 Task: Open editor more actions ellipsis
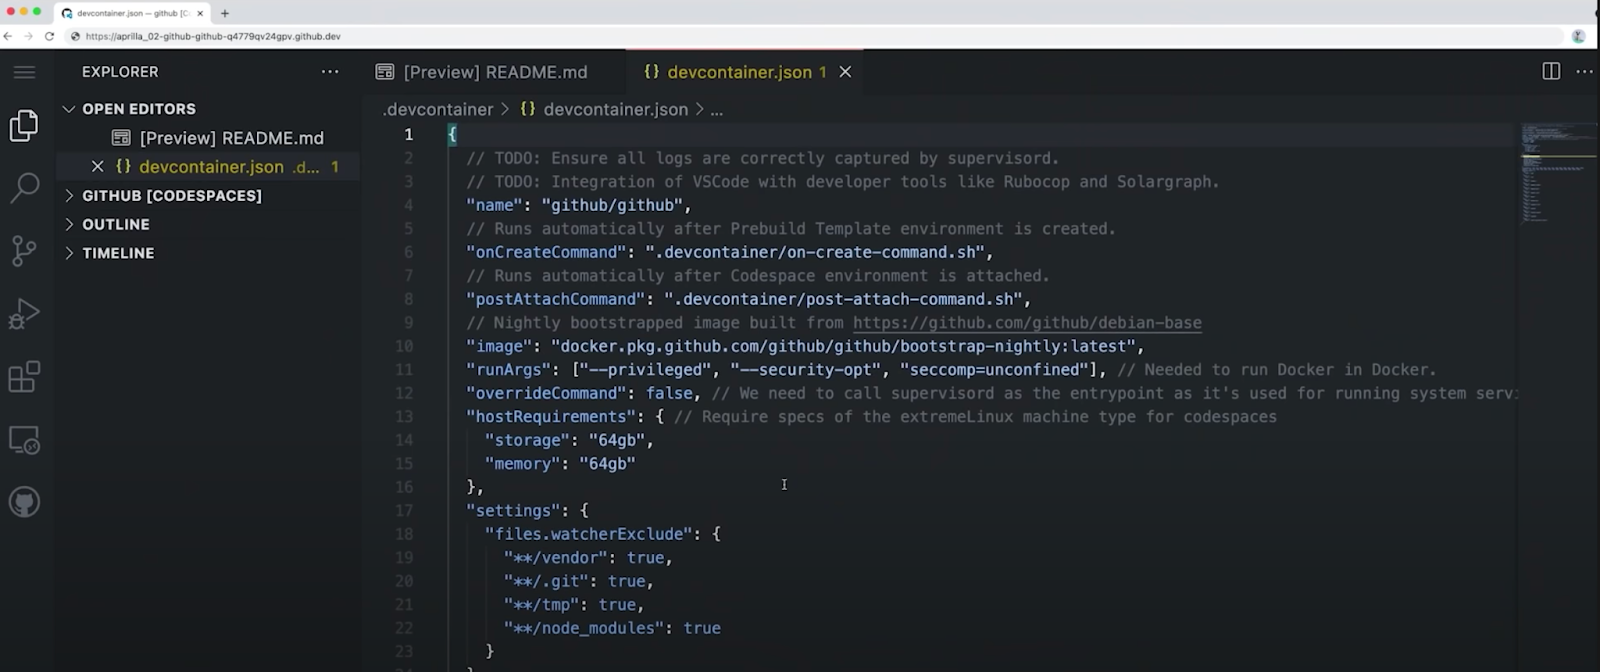(x=1585, y=71)
